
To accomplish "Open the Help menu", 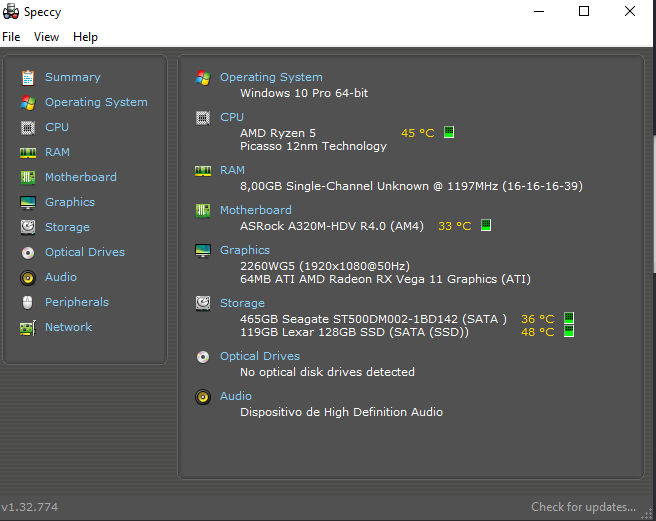I will click(x=85, y=37).
